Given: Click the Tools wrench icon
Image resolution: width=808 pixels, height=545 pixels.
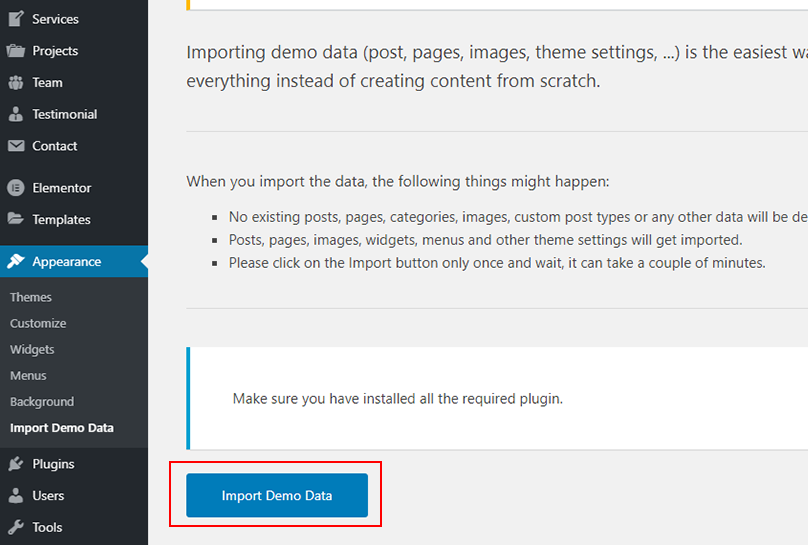Looking at the screenshot, I should (15, 528).
